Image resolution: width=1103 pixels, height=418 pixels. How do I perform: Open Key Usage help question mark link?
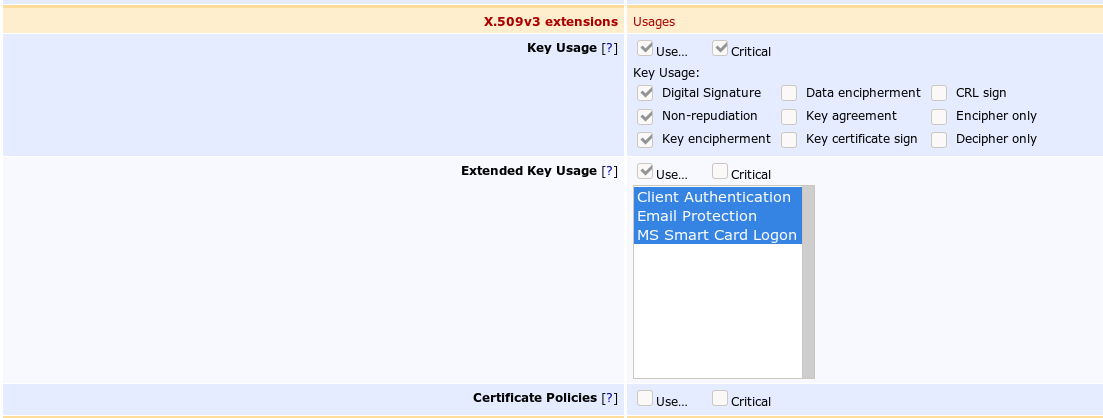[x=609, y=48]
